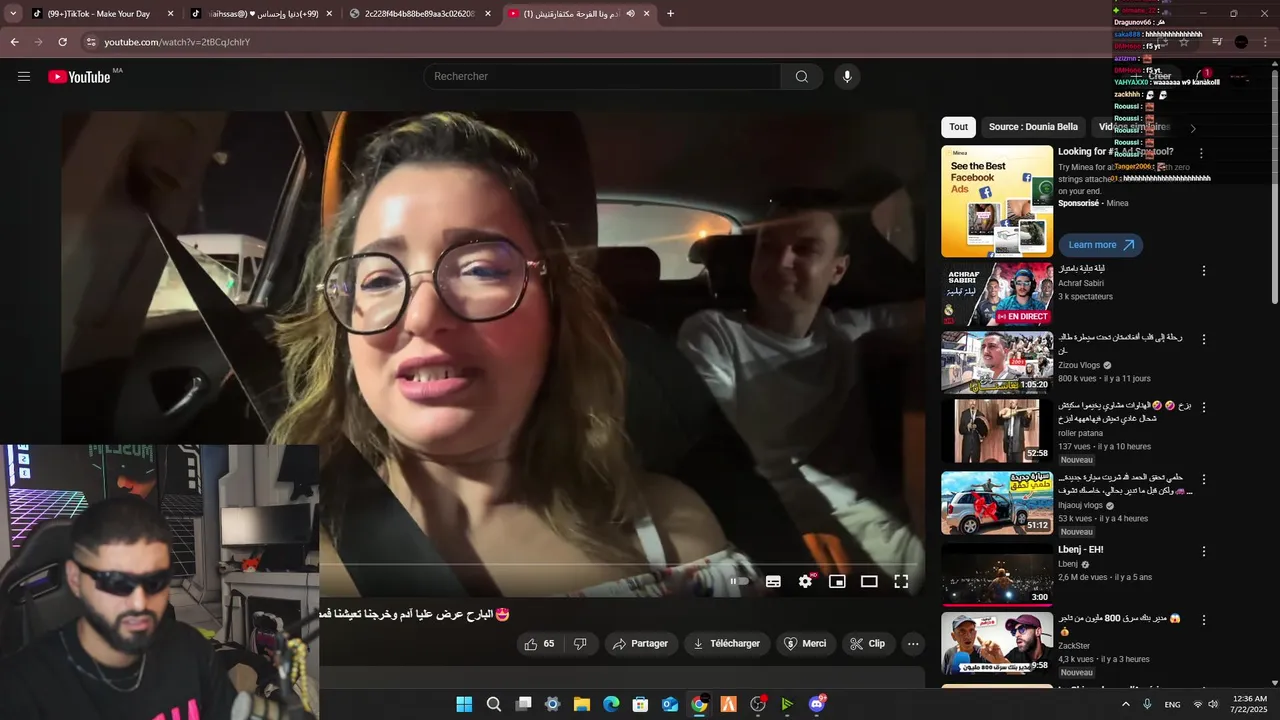Open options for Zizou Vlogs video
The image size is (1280, 720).
coord(1204,339)
